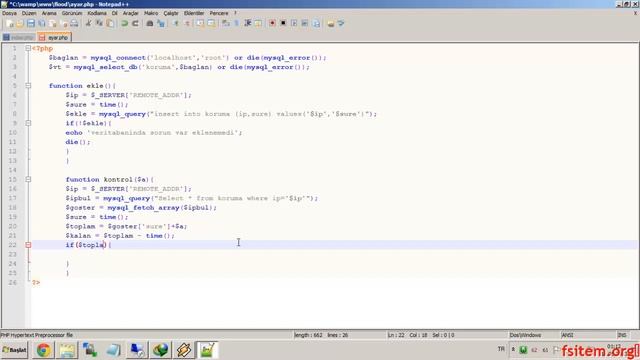Viewport: 640px width, 360px height.
Task: Open the Kodlama menu
Action: coord(97,13)
